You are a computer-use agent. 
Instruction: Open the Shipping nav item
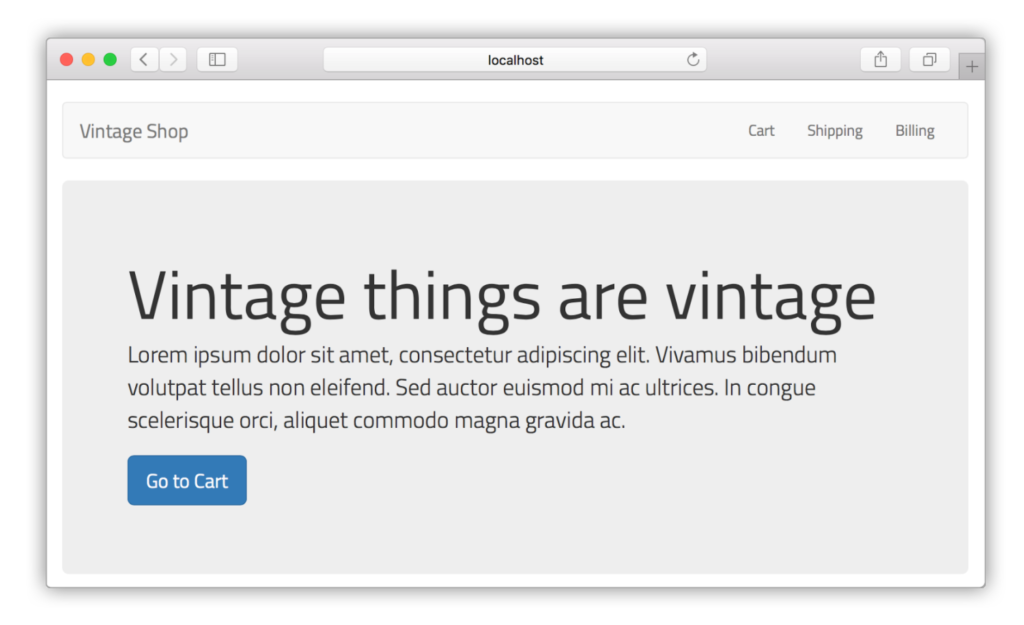(x=835, y=131)
